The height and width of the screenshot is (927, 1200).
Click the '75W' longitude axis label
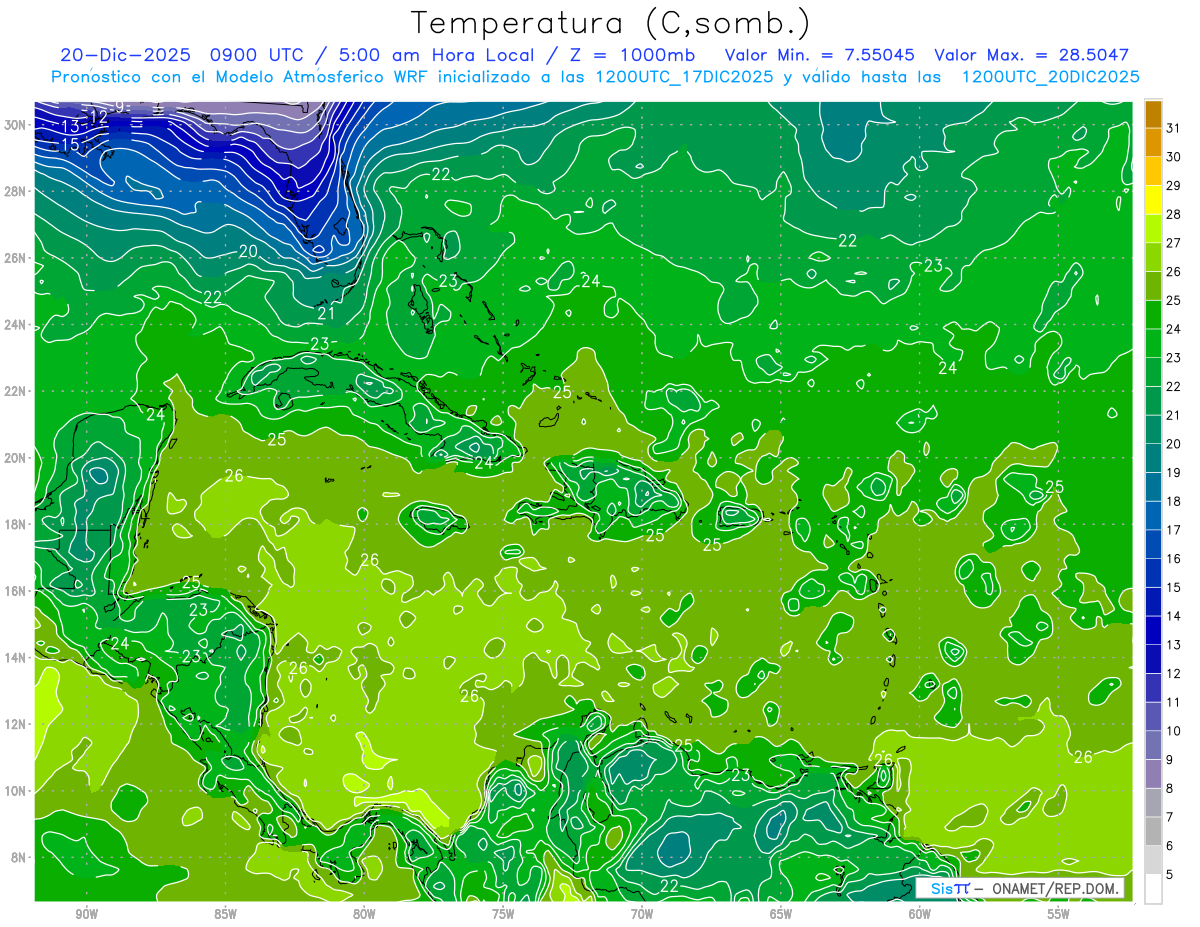[x=503, y=913]
